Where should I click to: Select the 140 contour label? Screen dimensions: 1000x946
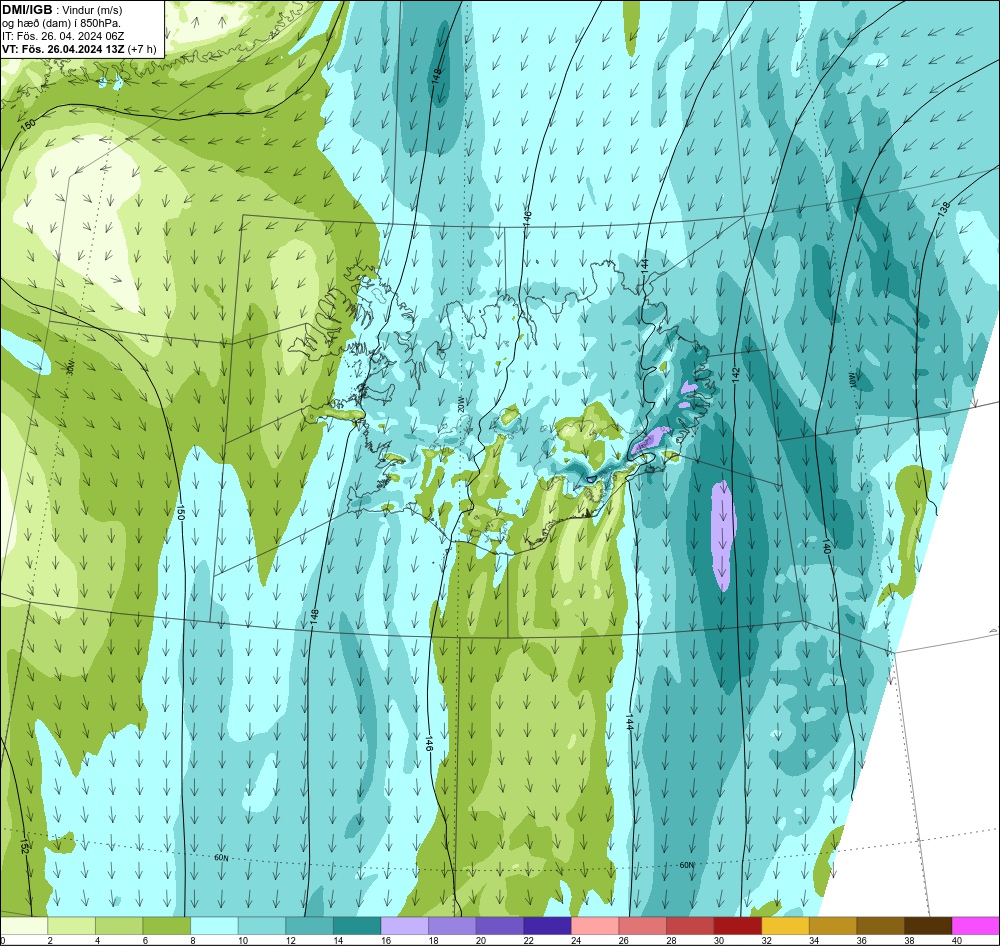pos(826,546)
